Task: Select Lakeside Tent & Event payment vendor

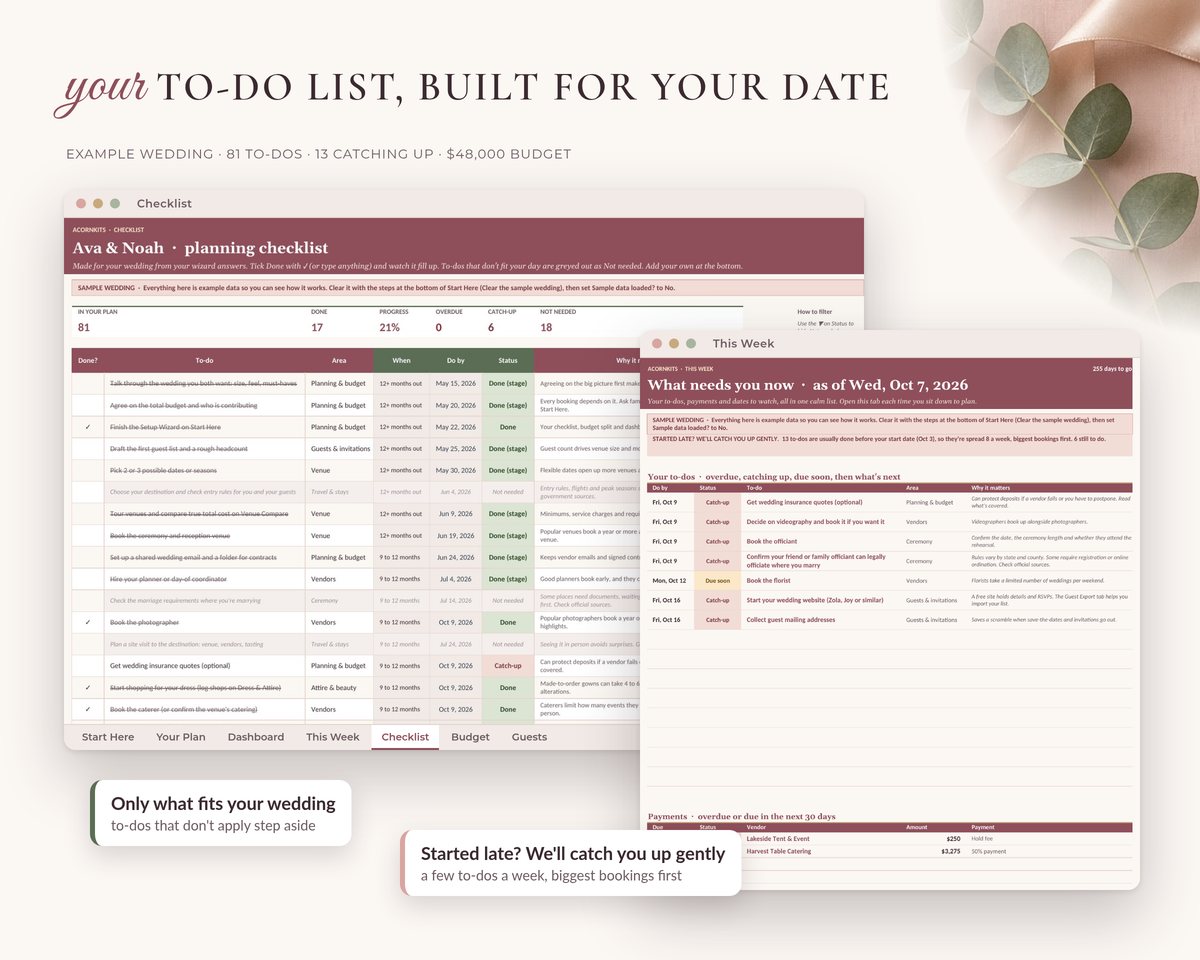Action: coord(778,839)
